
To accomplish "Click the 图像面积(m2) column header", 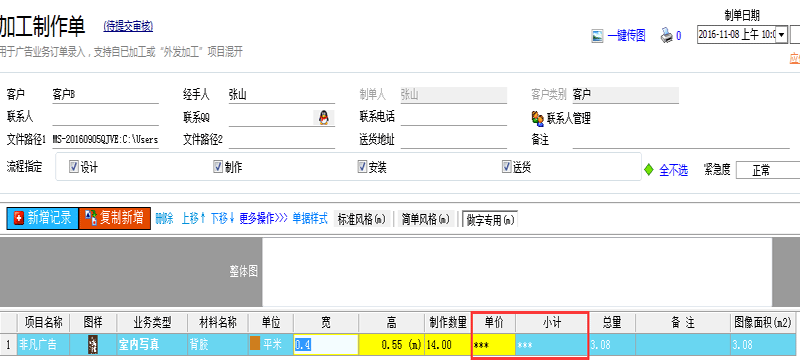I will (x=763, y=323).
